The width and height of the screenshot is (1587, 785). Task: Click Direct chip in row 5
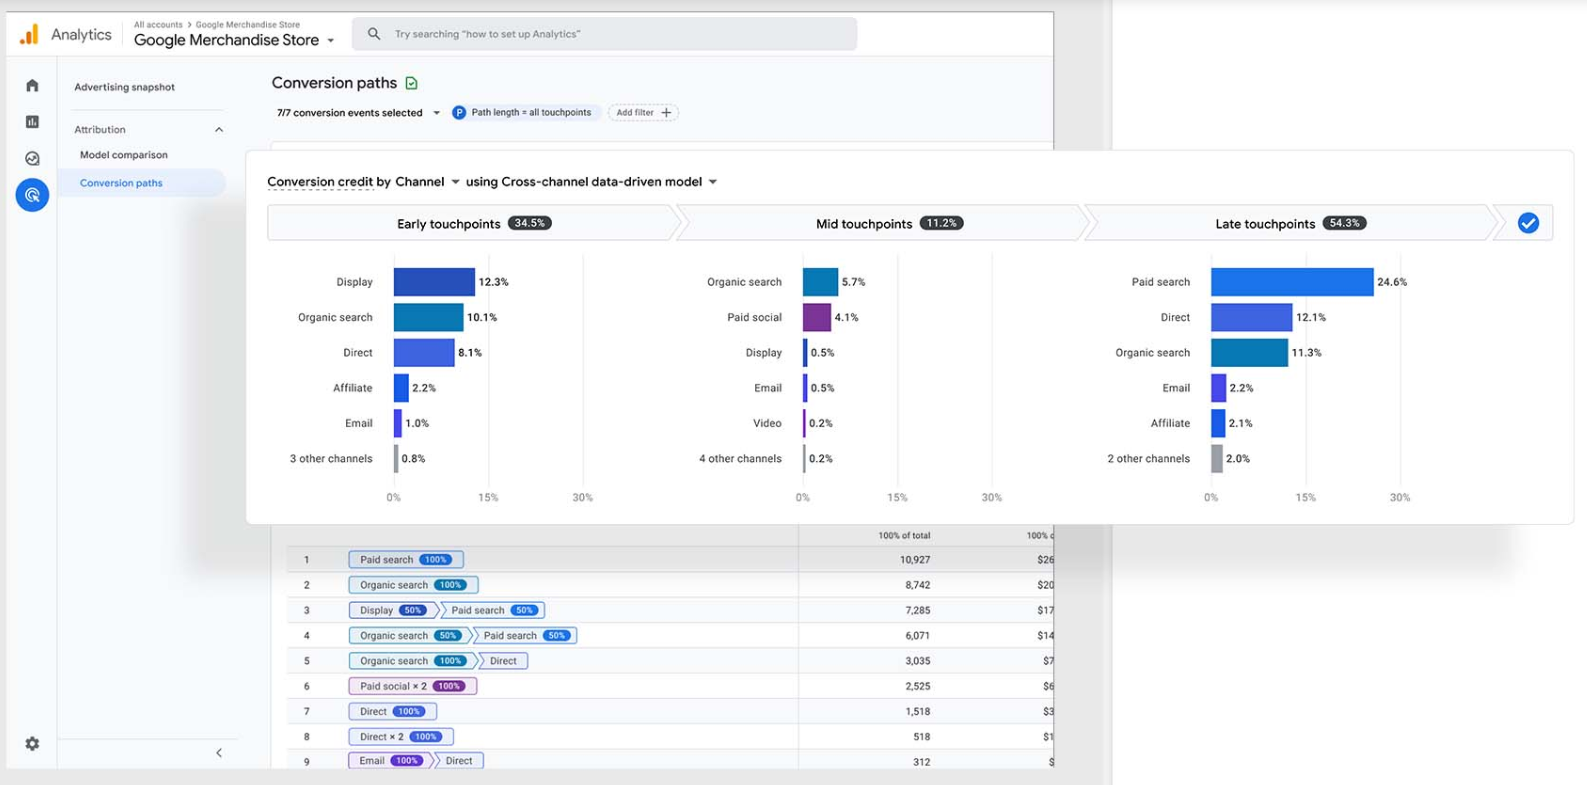503,661
